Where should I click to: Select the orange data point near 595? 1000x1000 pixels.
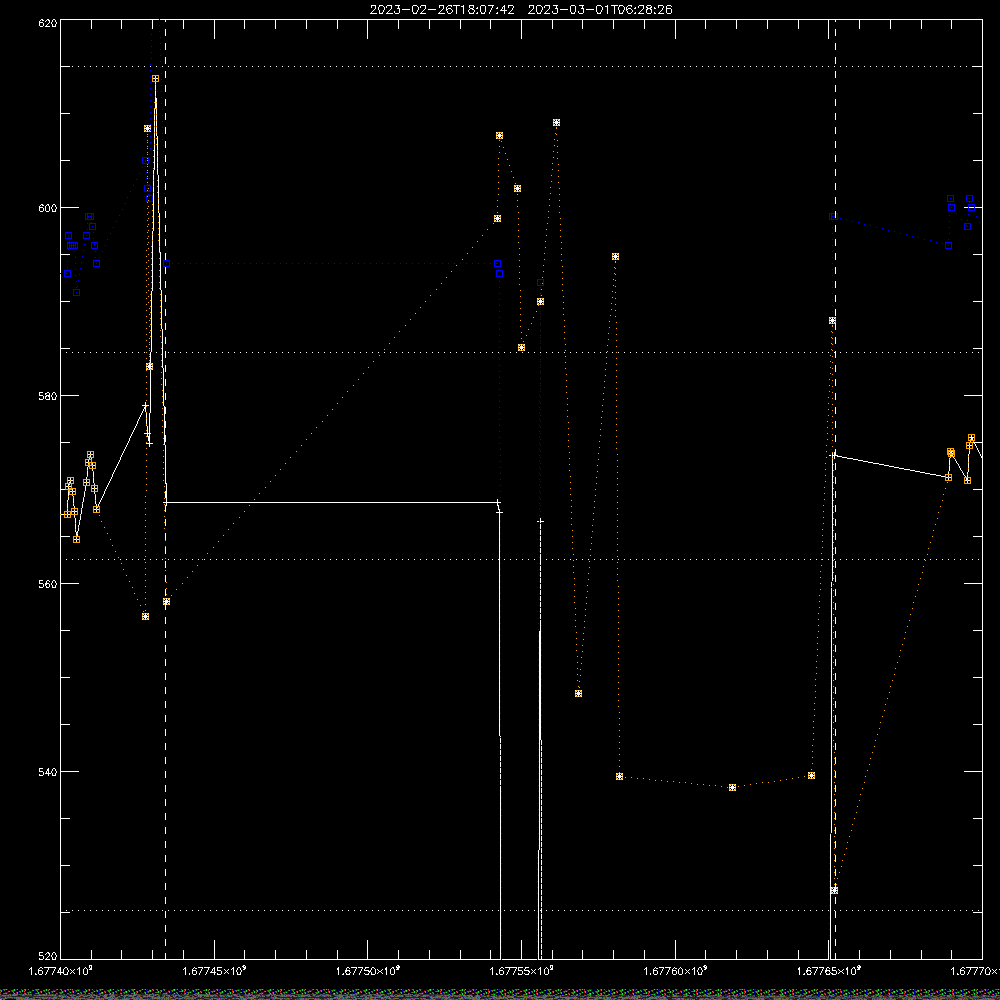(x=615, y=257)
